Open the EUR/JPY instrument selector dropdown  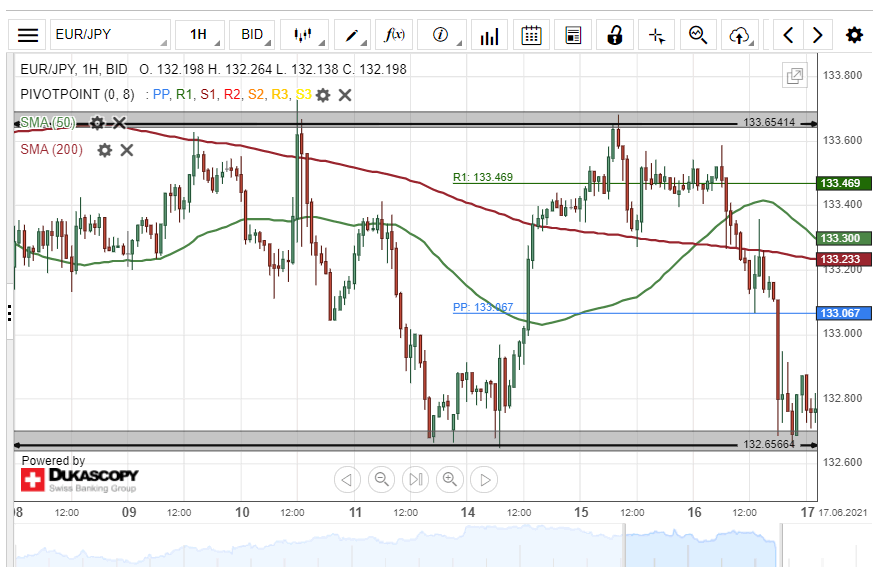[x=110, y=35]
